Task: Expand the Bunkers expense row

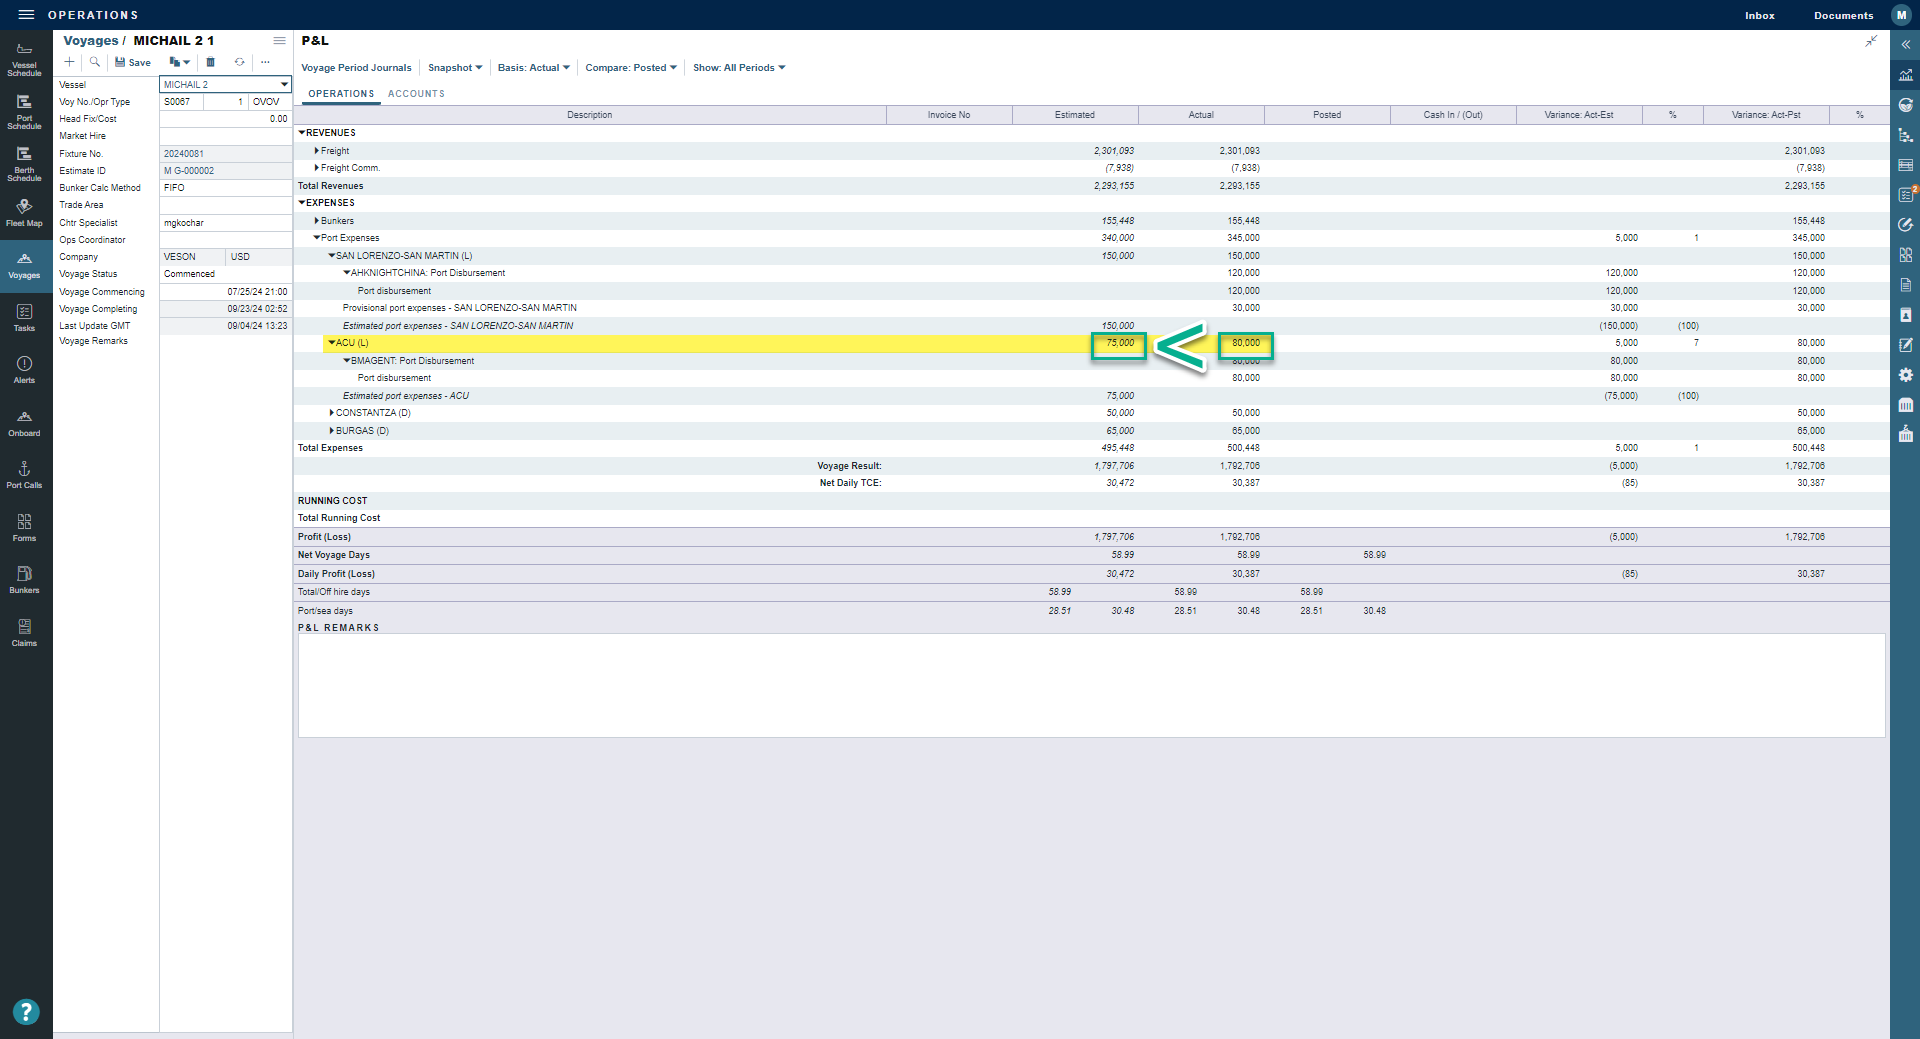Action: (317, 221)
